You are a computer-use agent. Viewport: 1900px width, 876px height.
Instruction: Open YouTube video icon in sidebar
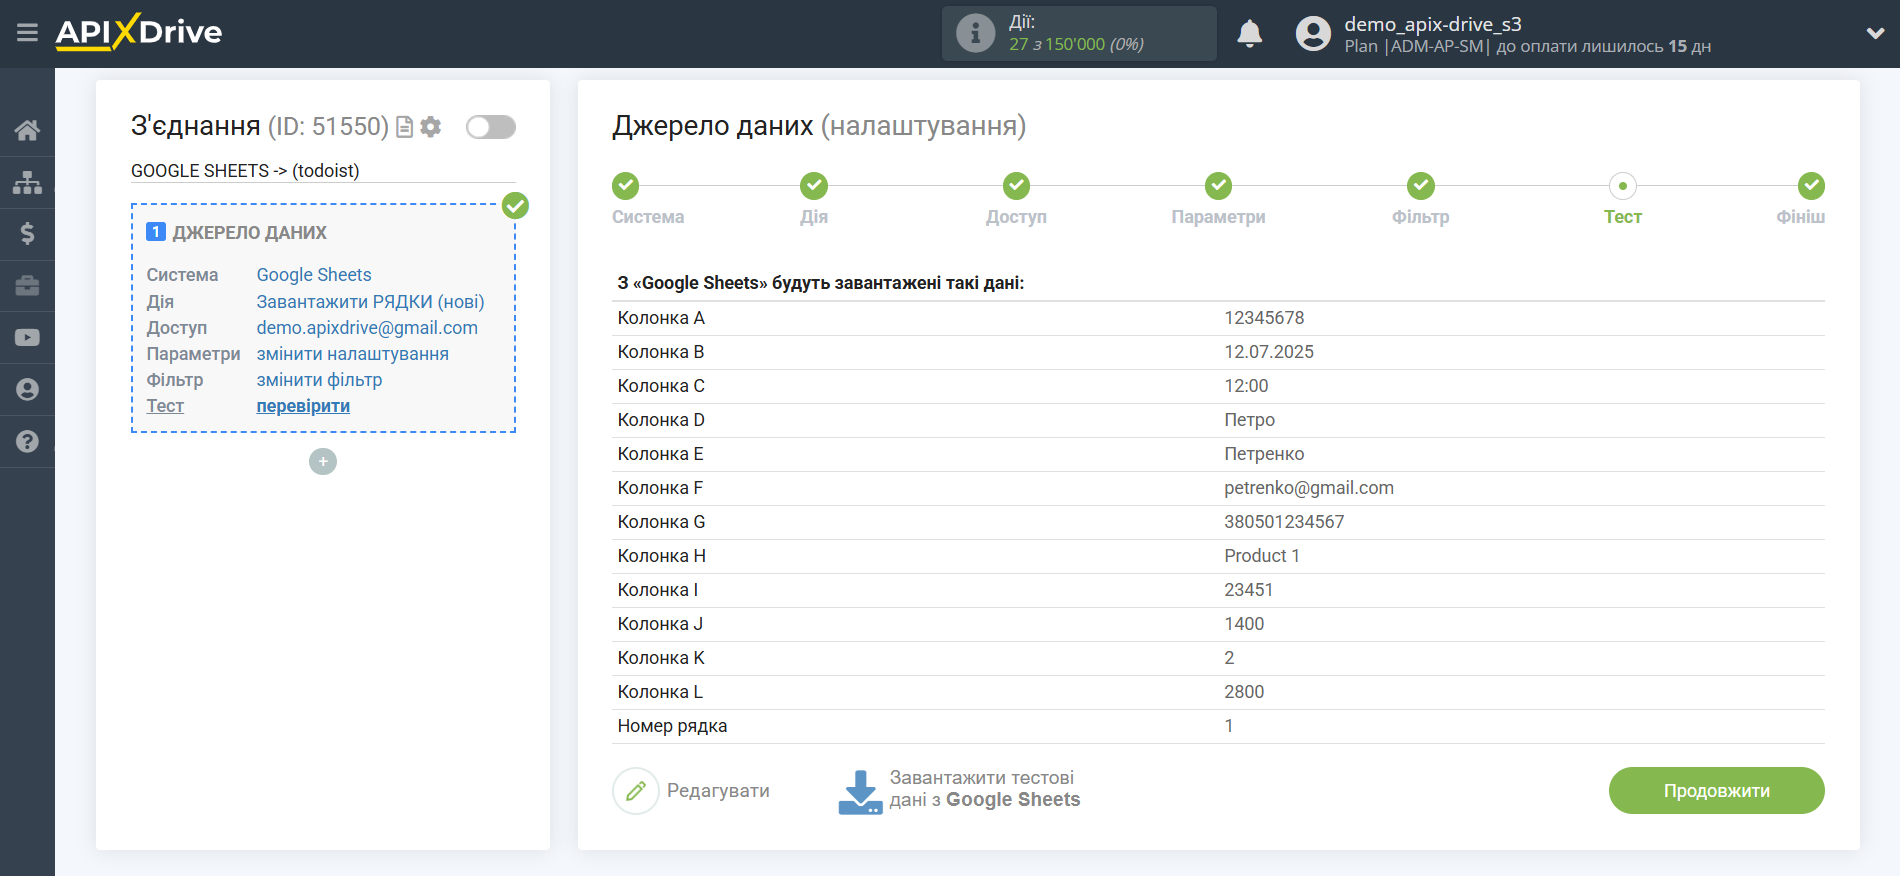(x=27, y=338)
